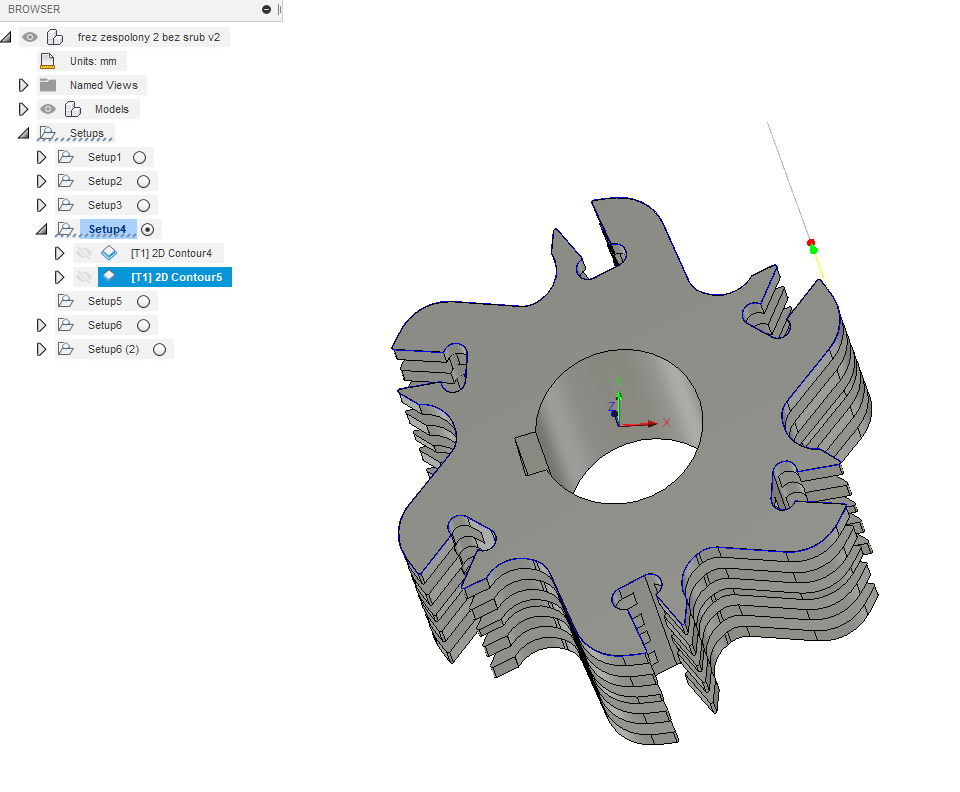Click the Setup6 folder icon
Screen dimensions: 960x792
click(x=66, y=324)
